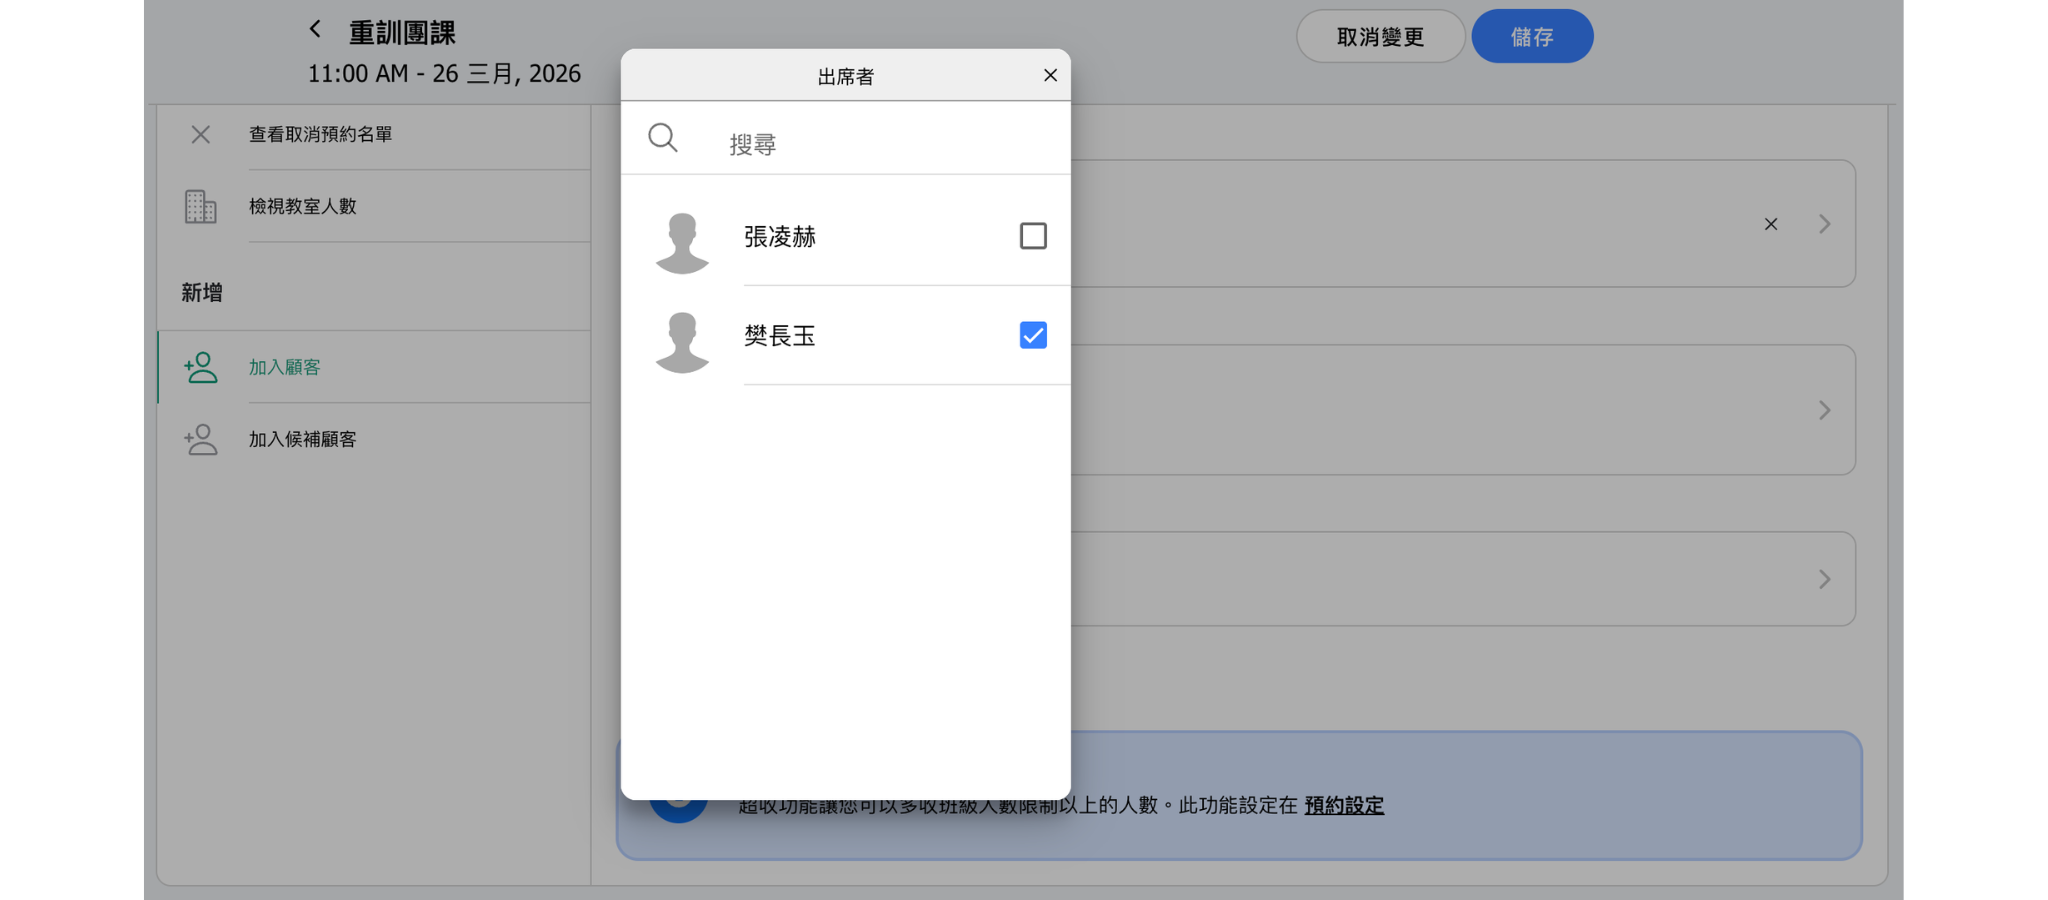Click the small x in first card
Viewport: 2048px width, 900px height.
coord(1770,224)
